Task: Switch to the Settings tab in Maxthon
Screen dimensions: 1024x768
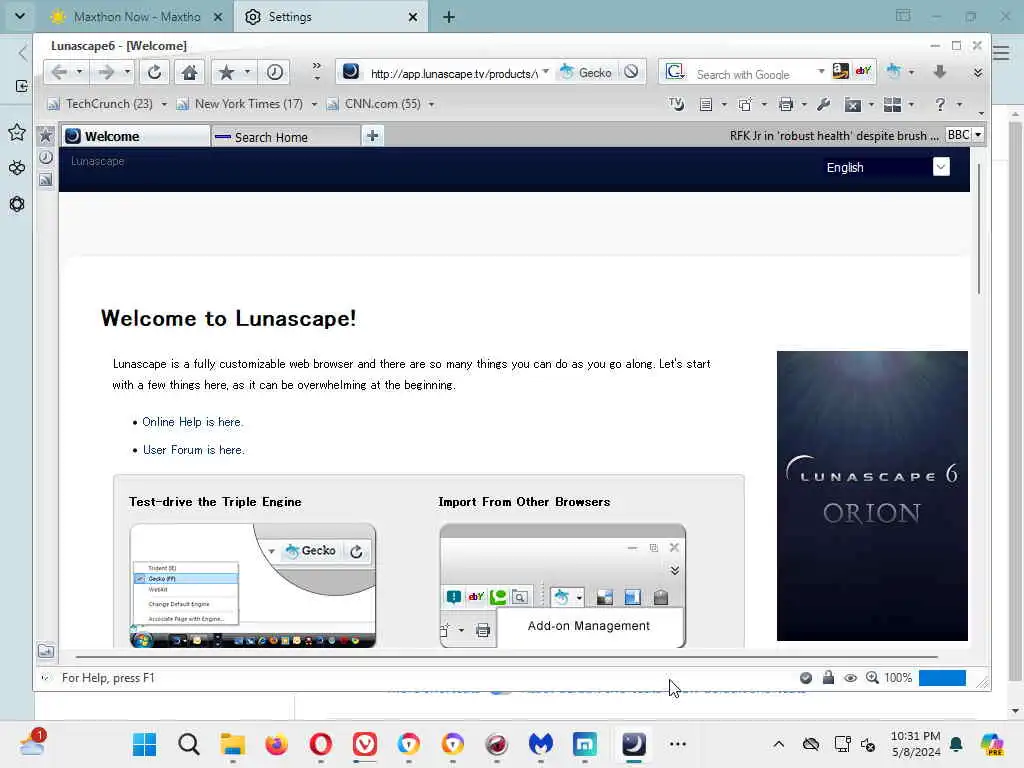Action: click(332, 17)
